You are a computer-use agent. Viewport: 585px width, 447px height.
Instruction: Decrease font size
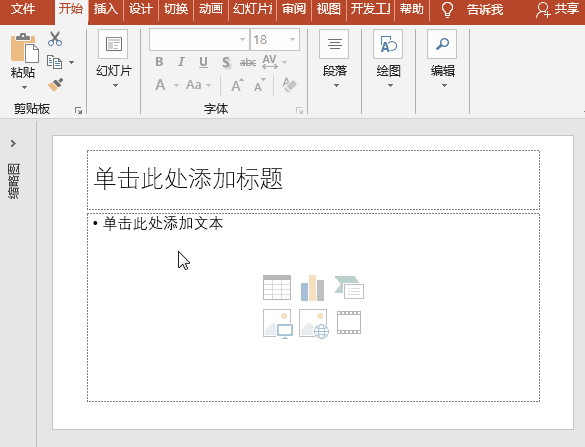tap(260, 85)
